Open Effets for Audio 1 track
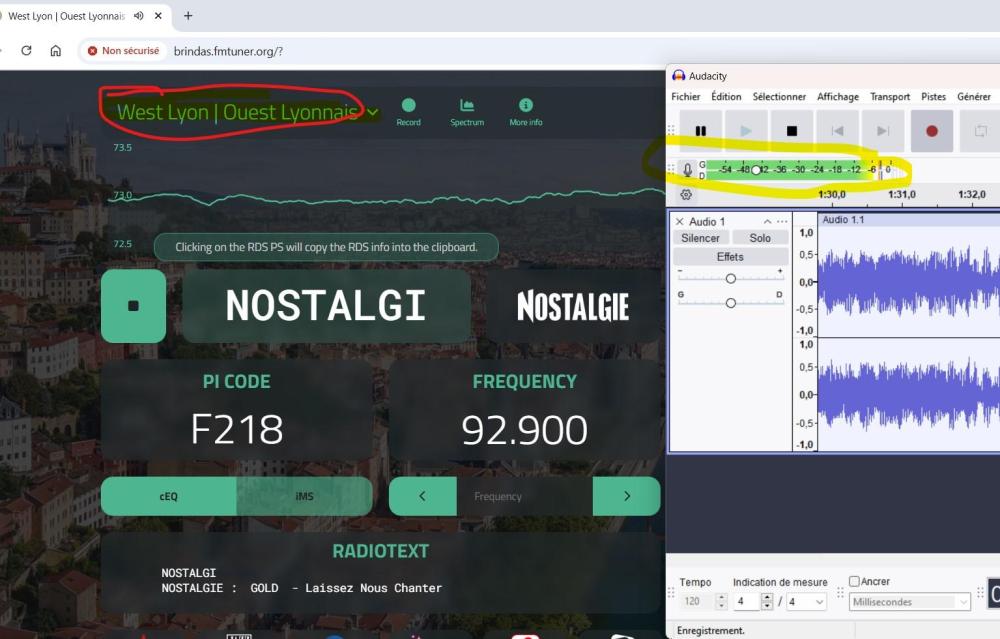Image resolution: width=1000 pixels, height=639 pixels. [x=730, y=256]
